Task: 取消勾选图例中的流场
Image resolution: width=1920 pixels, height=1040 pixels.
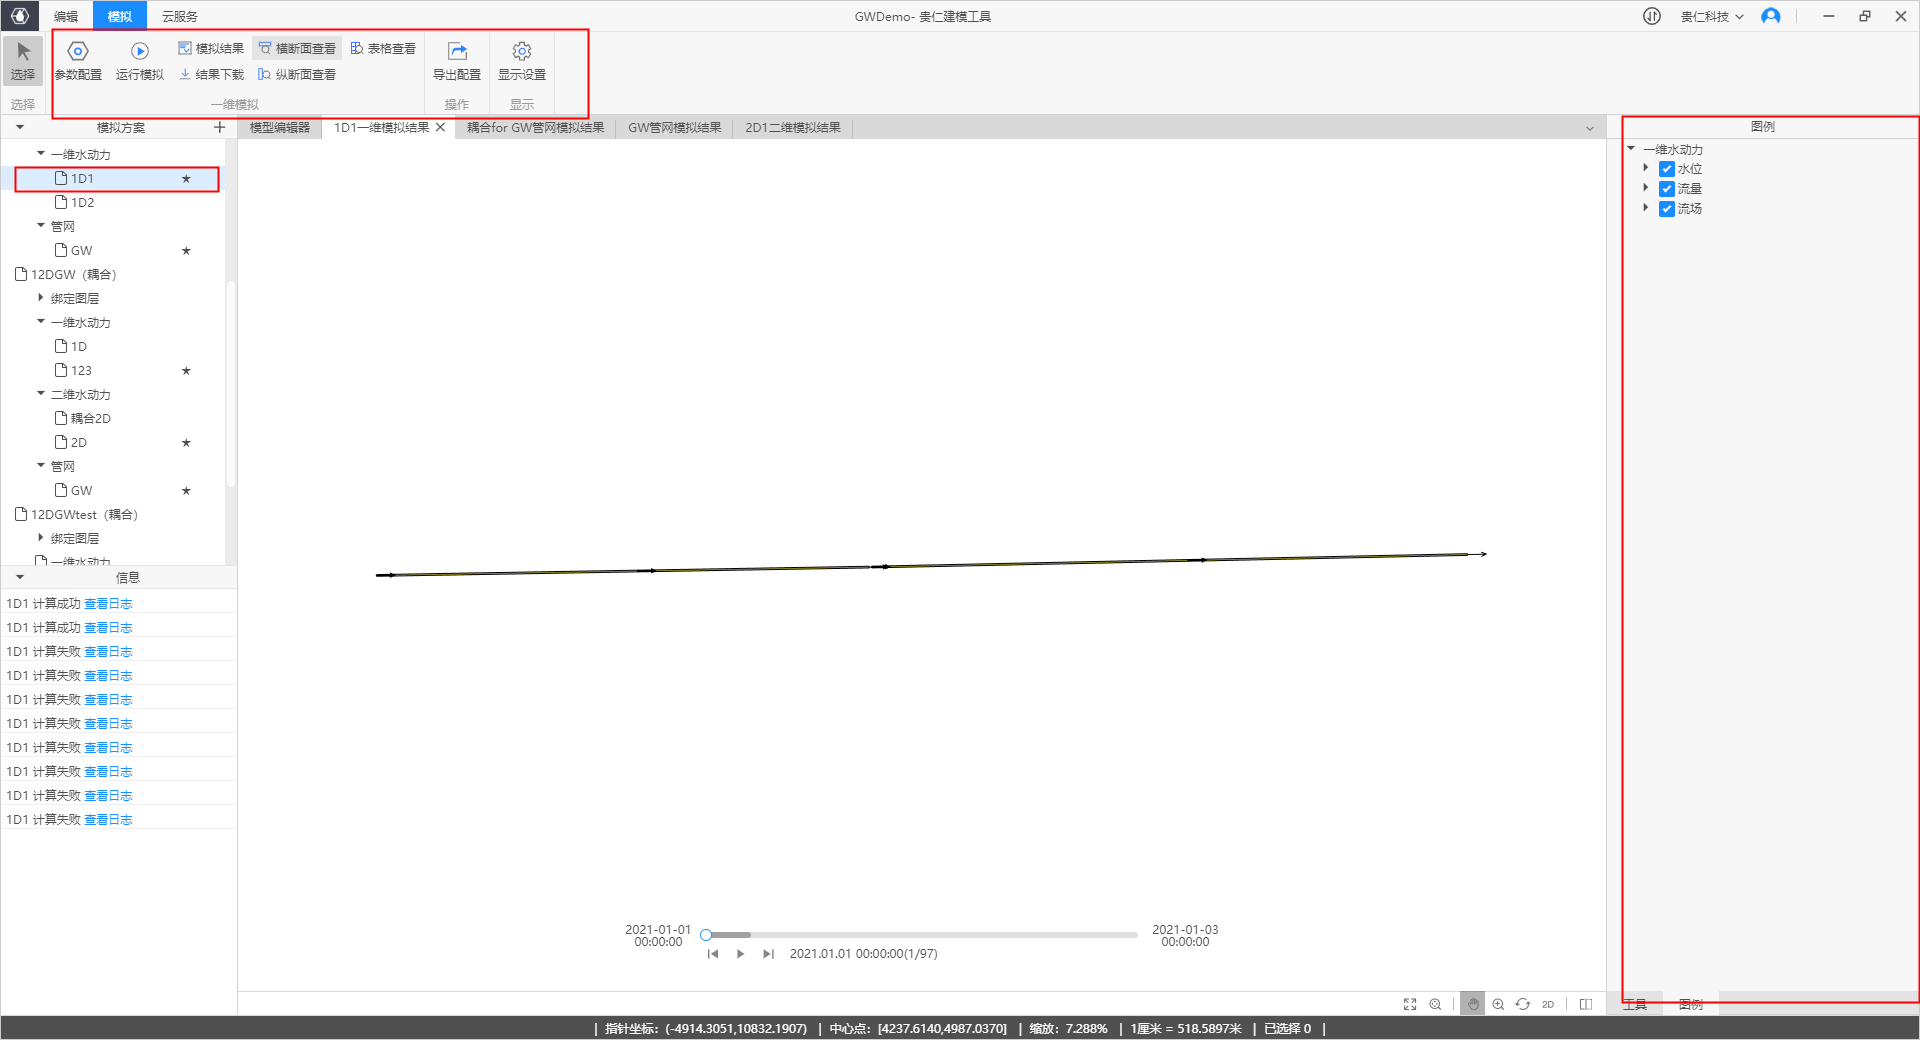Action: [x=1667, y=208]
